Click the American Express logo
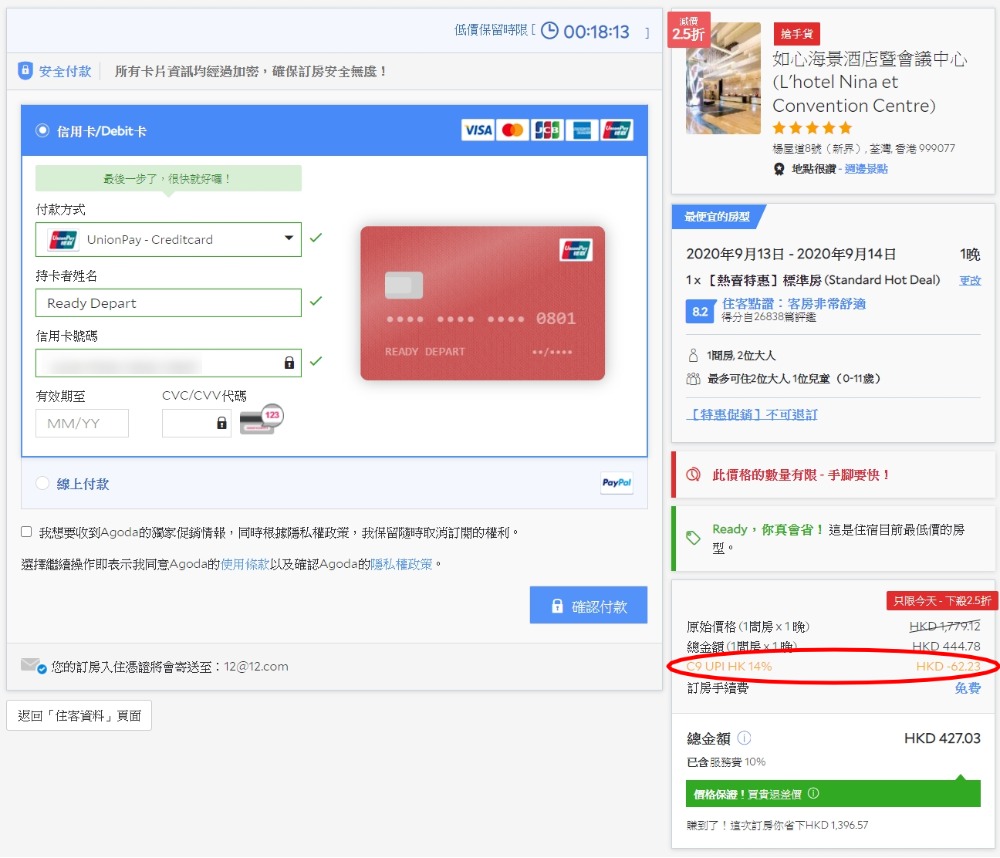 (581, 130)
